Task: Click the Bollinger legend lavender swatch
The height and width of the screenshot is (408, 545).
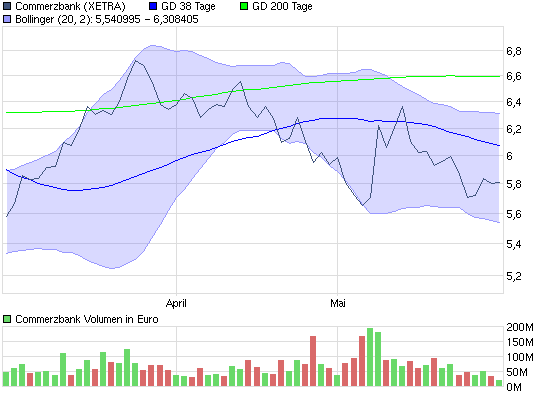Action: [7, 19]
